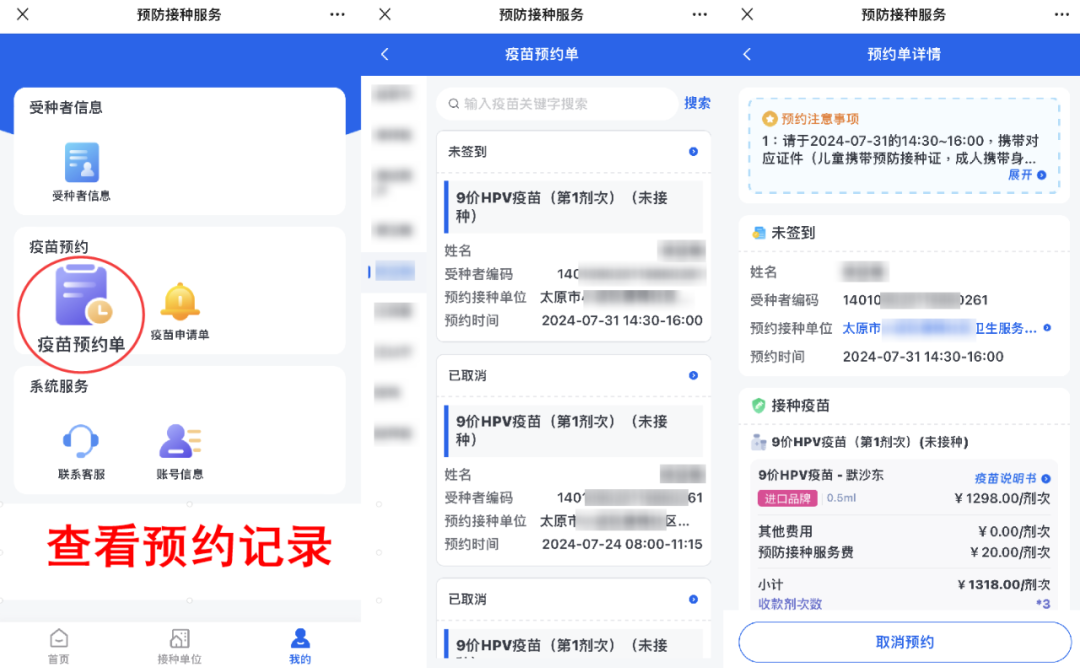Close the right 预防接种服务 panel

coord(747,14)
